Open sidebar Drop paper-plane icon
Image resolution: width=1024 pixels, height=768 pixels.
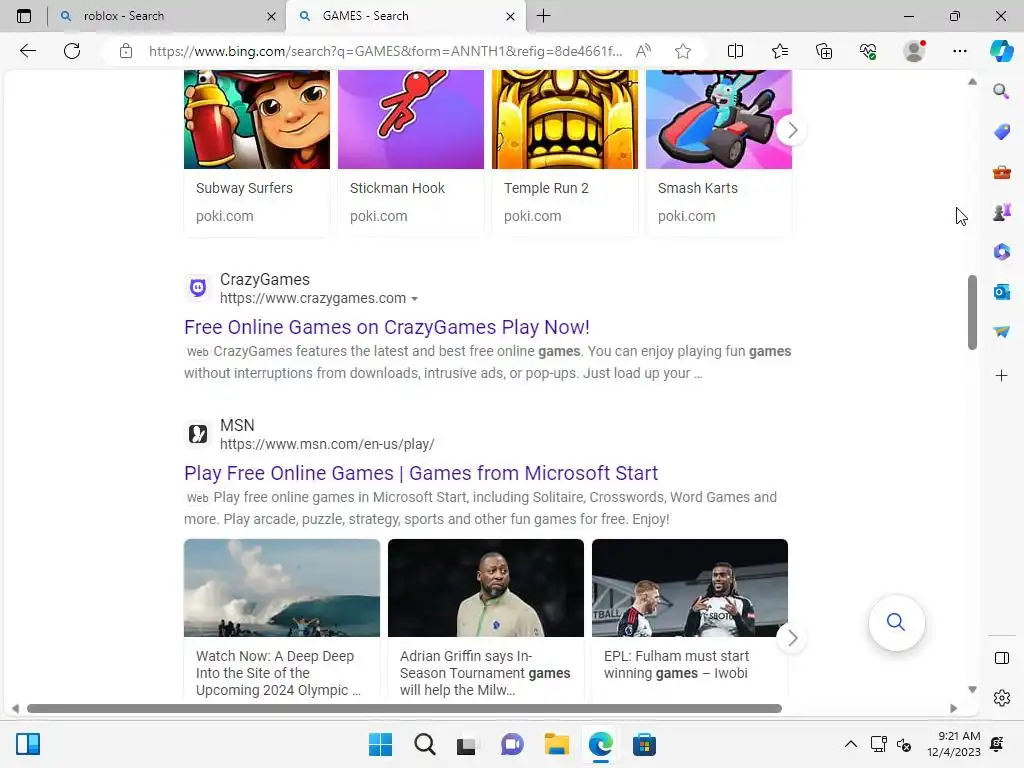coord(1001,332)
